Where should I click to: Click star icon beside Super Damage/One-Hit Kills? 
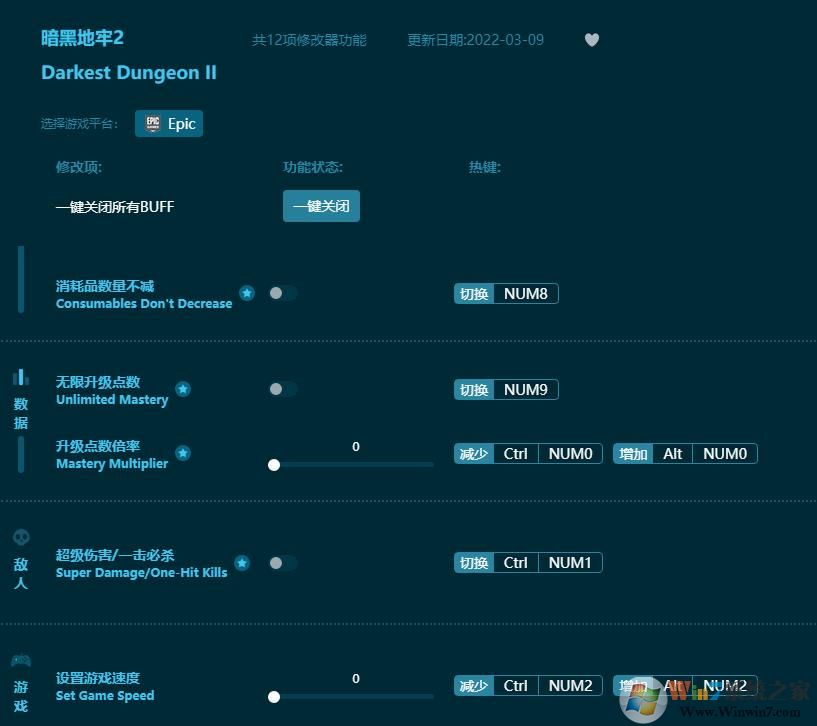[x=242, y=562]
